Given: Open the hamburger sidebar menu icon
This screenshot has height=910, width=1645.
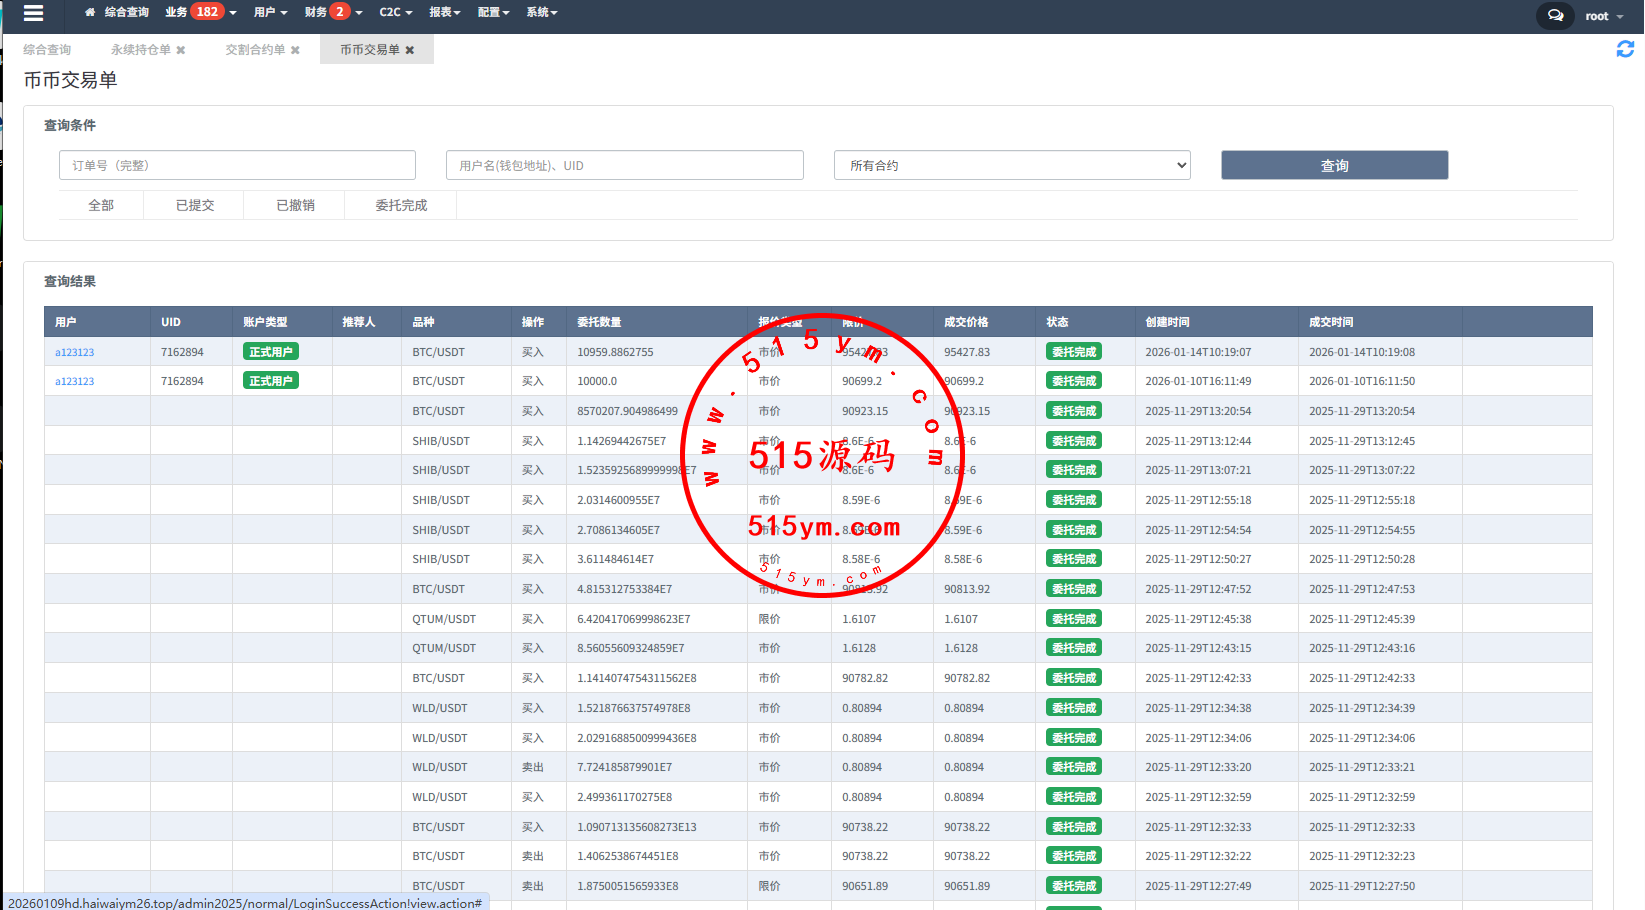Looking at the screenshot, I should pyautogui.click(x=33, y=13).
